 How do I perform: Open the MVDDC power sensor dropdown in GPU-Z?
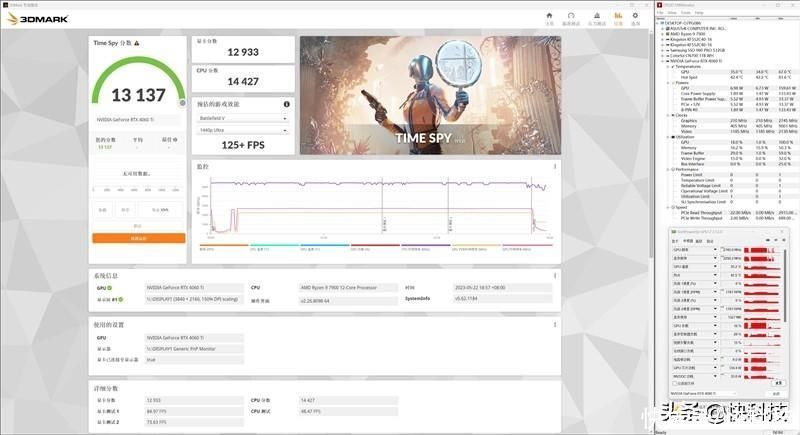coord(715,376)
